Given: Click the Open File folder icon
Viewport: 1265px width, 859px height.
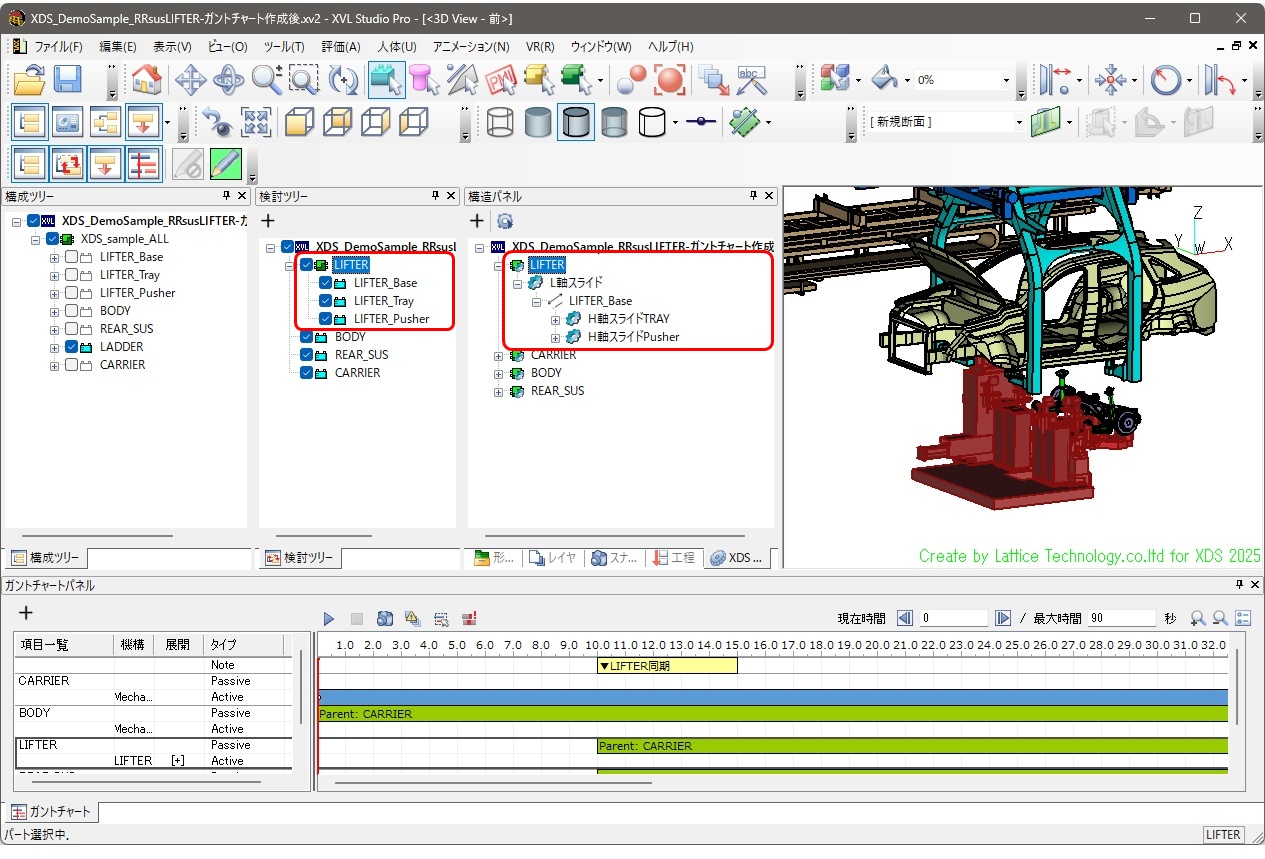Looking at the screenshot, I should coord(30,80).
